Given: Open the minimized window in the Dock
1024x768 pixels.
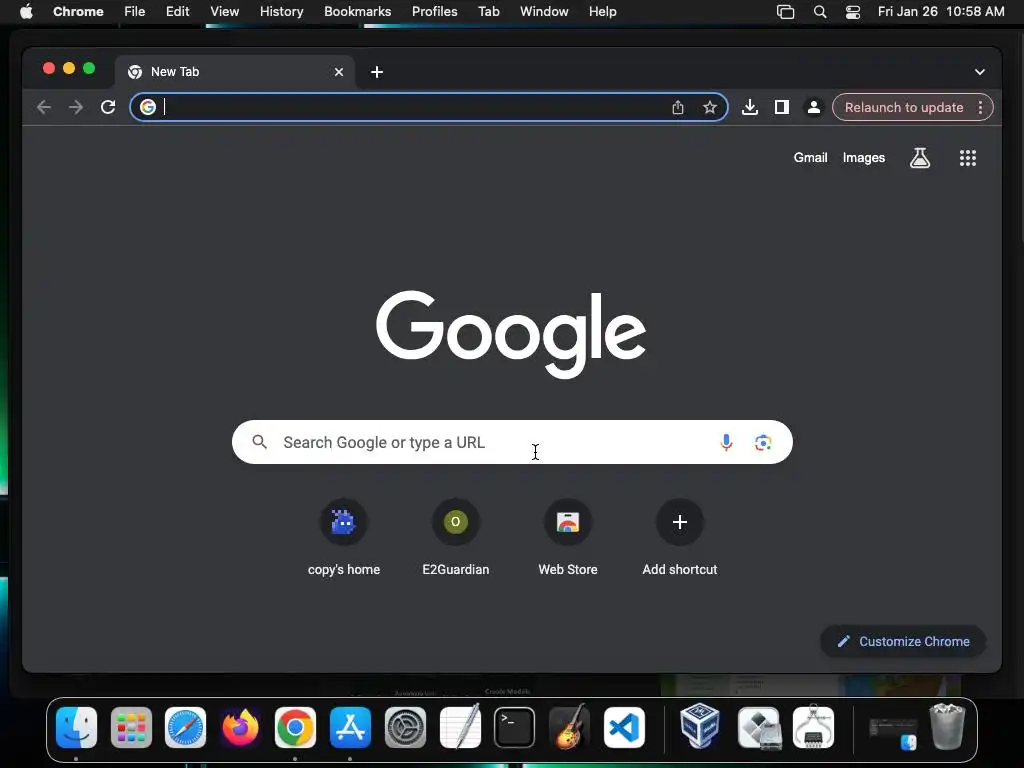Looking at the screenshot, I should 893,733.
